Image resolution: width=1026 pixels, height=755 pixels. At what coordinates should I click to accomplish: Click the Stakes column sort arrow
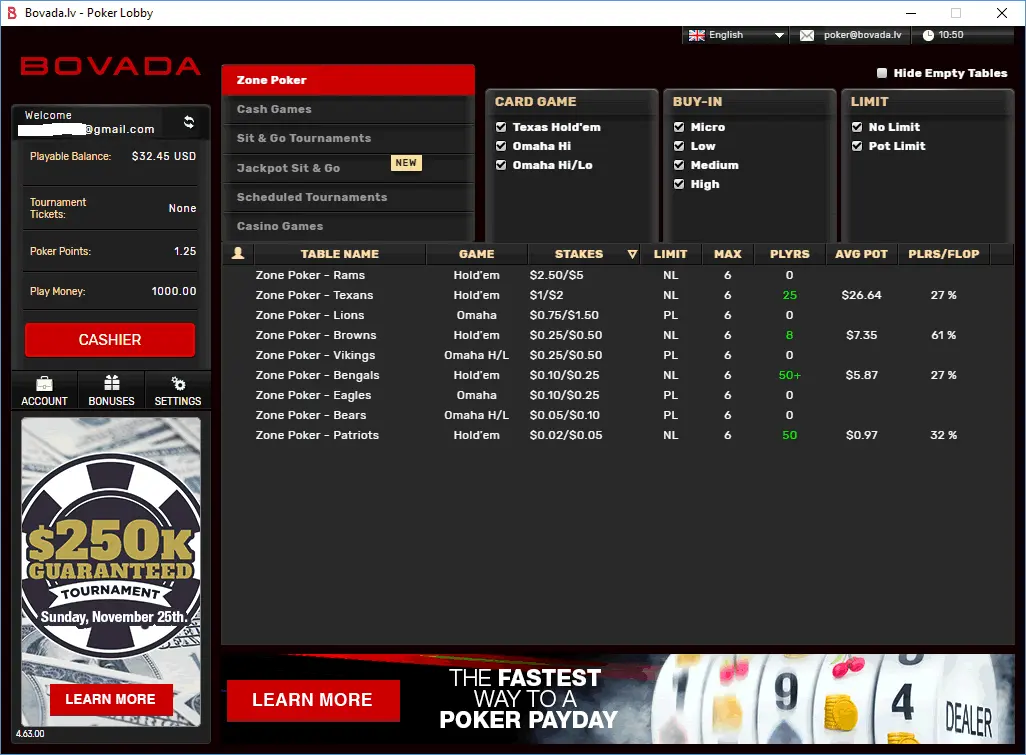point(632,254)
